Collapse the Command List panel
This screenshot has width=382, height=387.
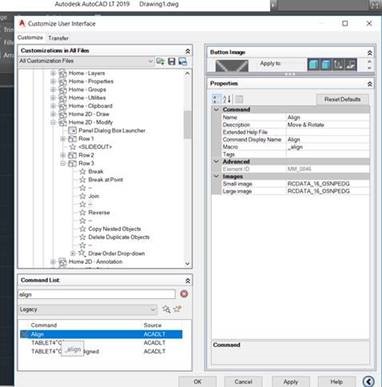(188, 281)
